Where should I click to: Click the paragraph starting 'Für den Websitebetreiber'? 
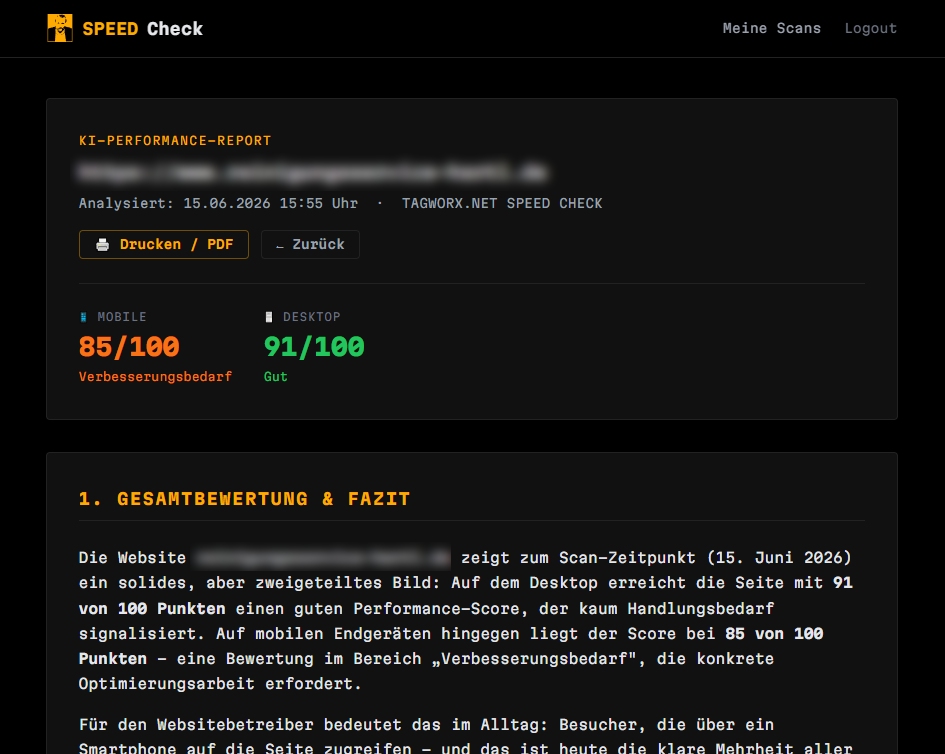pyautogui.click(x=466, y=737)
